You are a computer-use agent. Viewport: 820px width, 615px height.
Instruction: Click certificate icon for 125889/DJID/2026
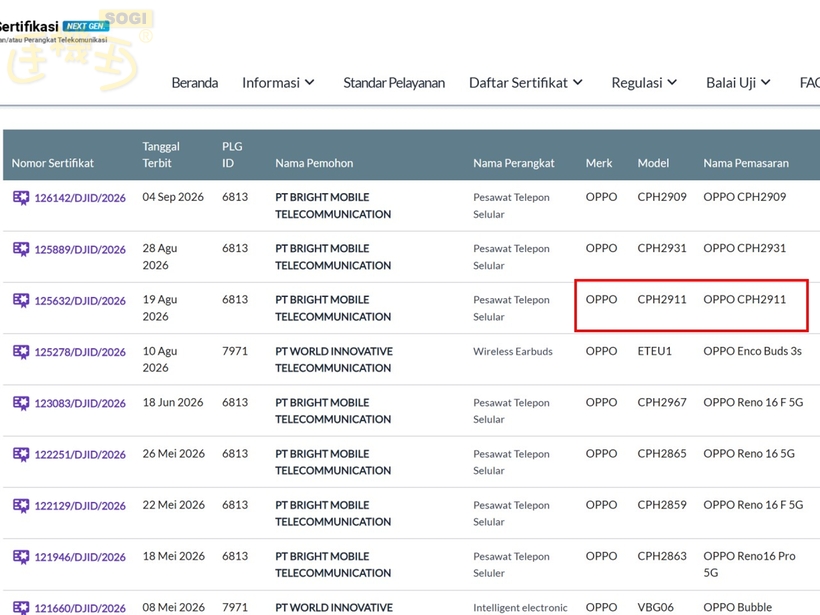(21, 249)
